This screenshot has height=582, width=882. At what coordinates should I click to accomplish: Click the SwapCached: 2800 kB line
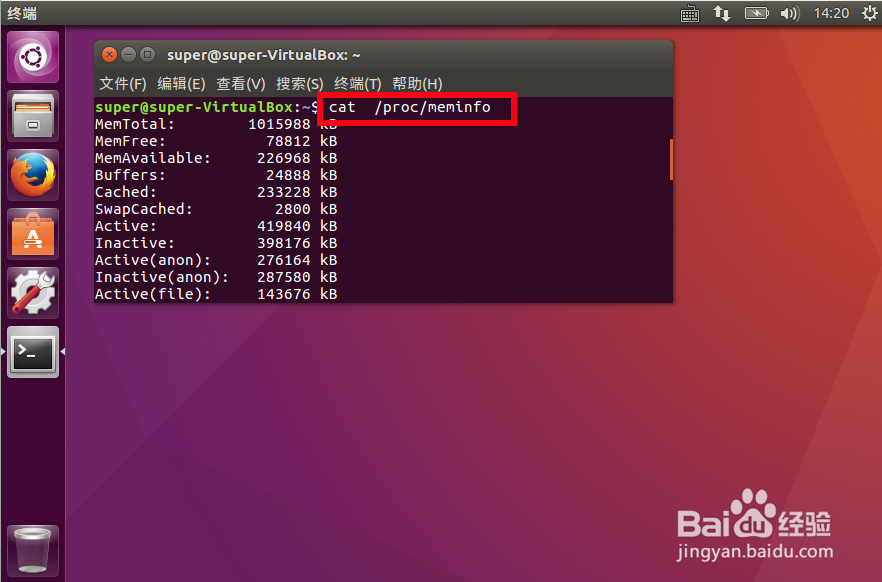(x=216, y=209)
